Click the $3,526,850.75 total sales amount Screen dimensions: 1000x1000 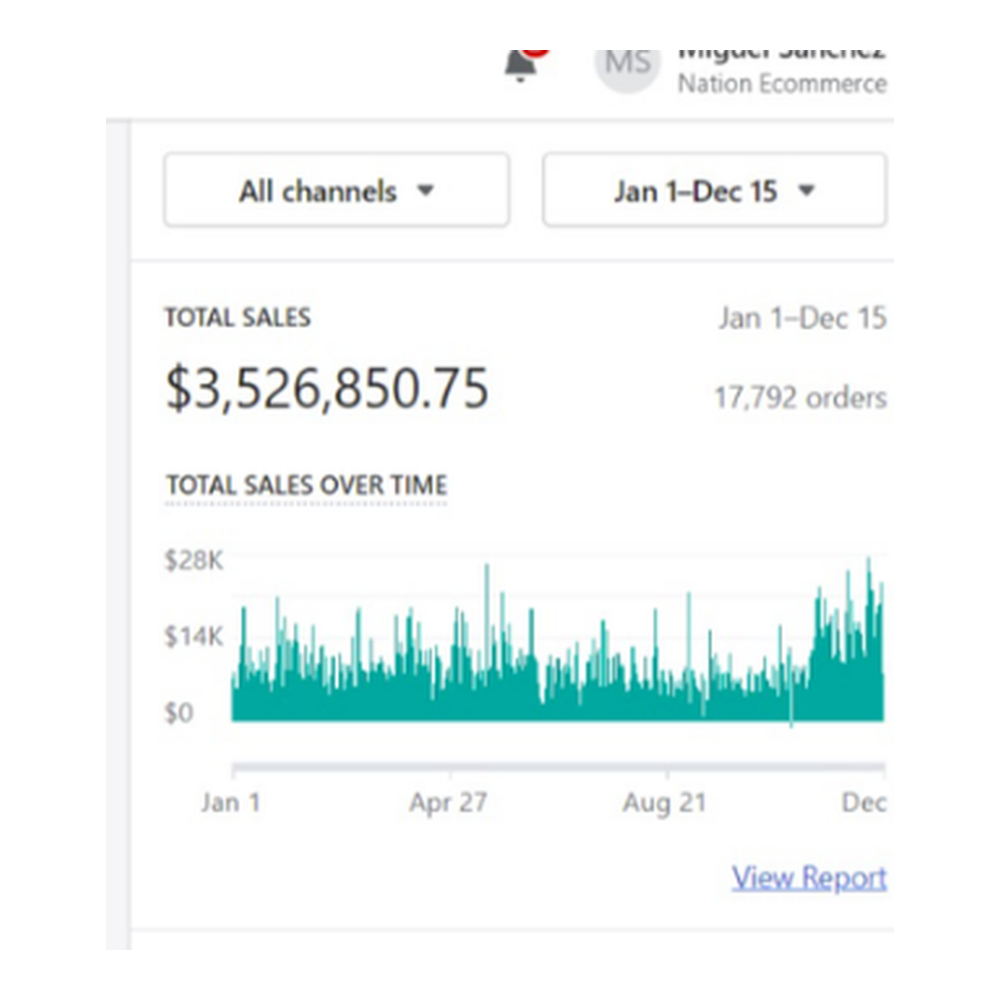(x=327, y=388)
